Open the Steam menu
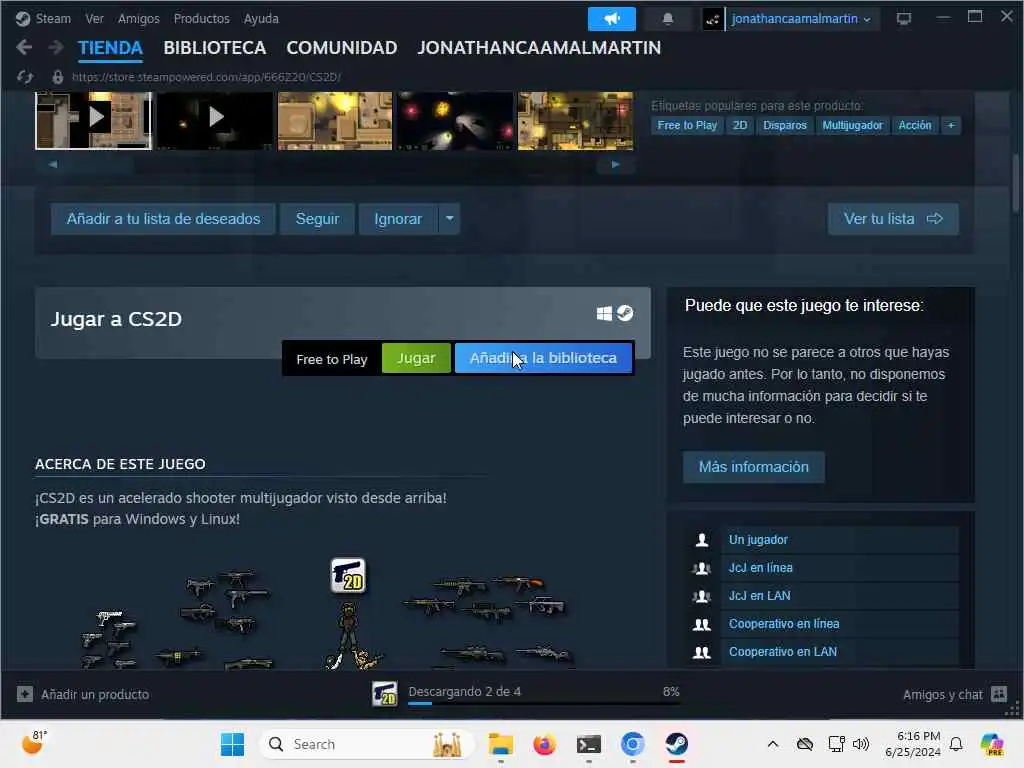 click(x=53, y=18)
